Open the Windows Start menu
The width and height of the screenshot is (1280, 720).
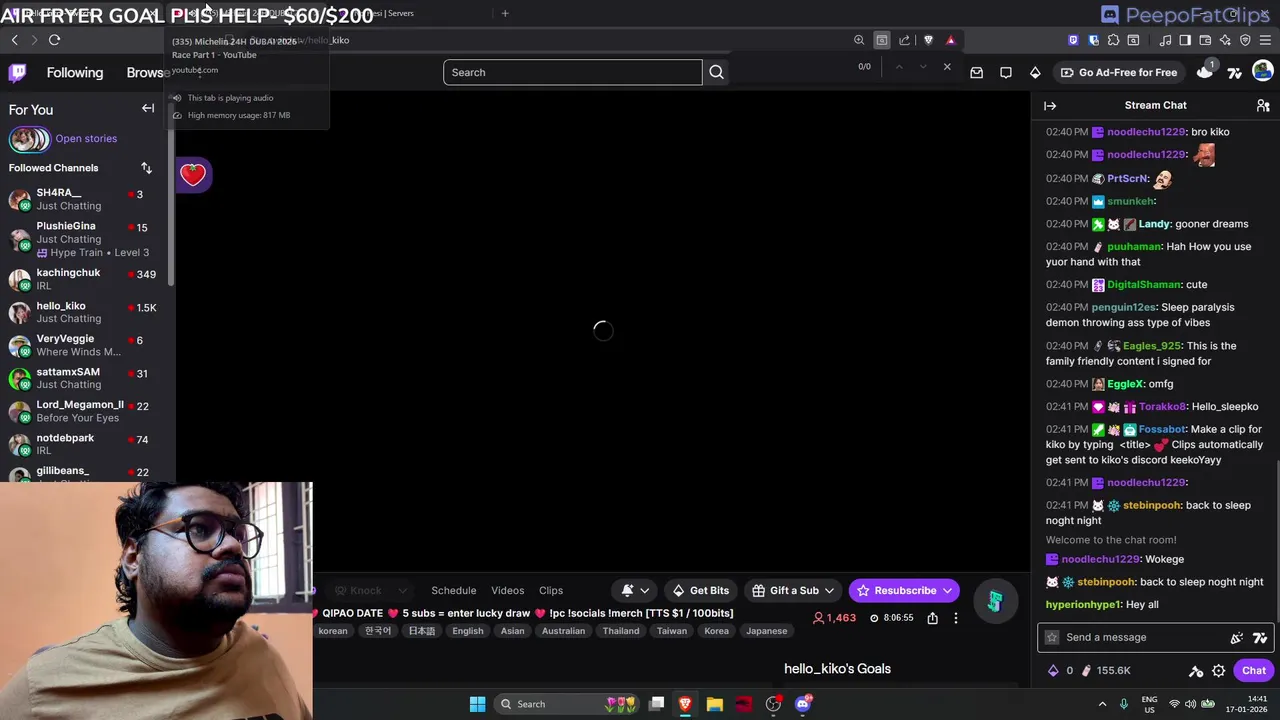click(477, 704)
